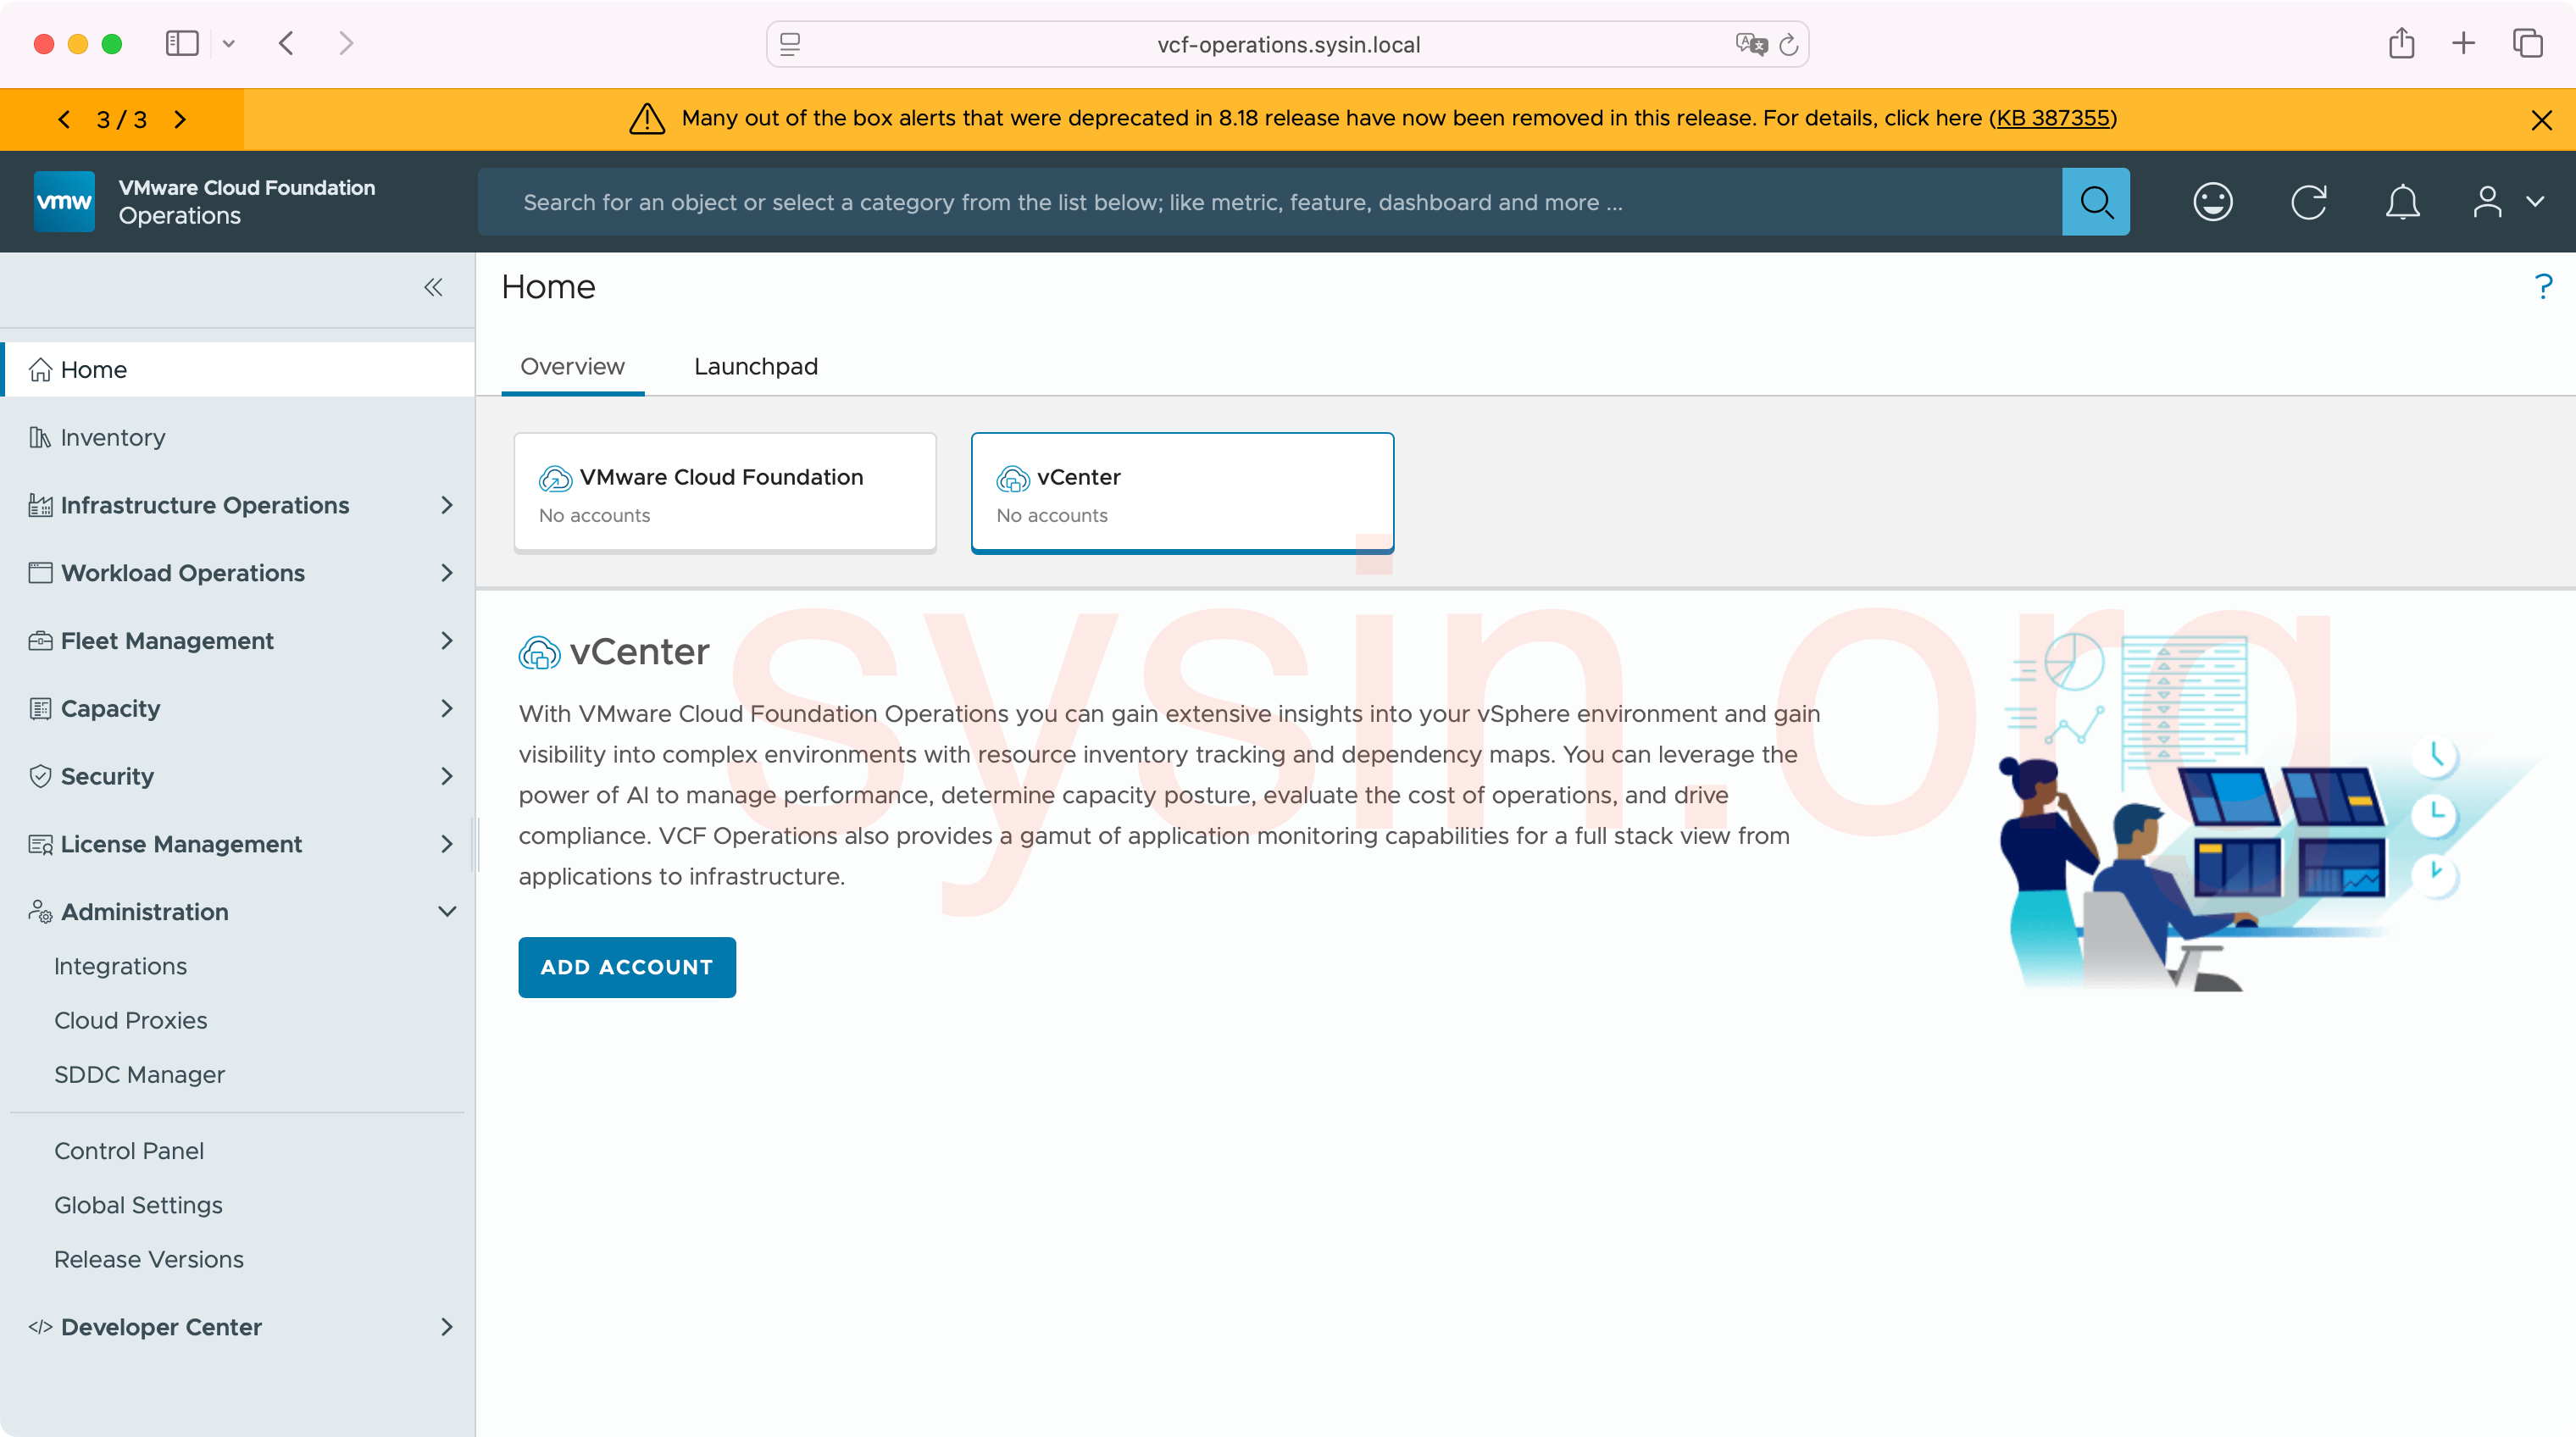Viewport: 2576px width, 1437px height.
Task: Collapse the Administration section
Action: (446, 912)
